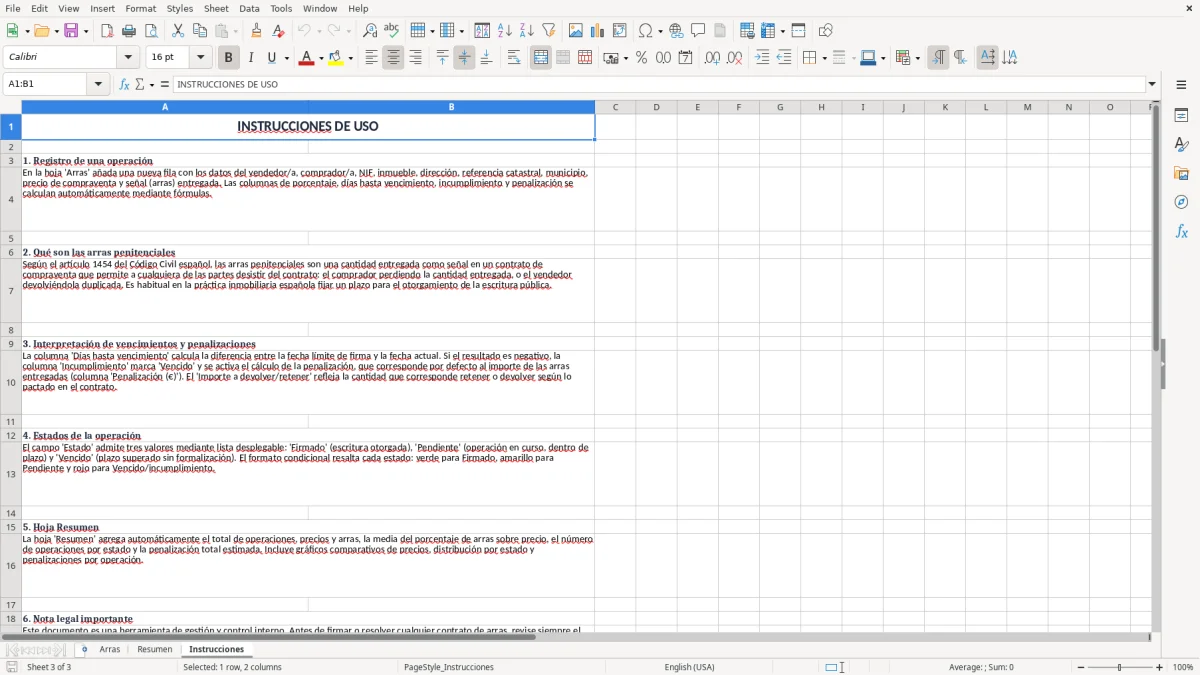Viewport: 1200px width, 675px height.
Task: Insert a comment
Action: pyautogui.click(x=698, y=31)
